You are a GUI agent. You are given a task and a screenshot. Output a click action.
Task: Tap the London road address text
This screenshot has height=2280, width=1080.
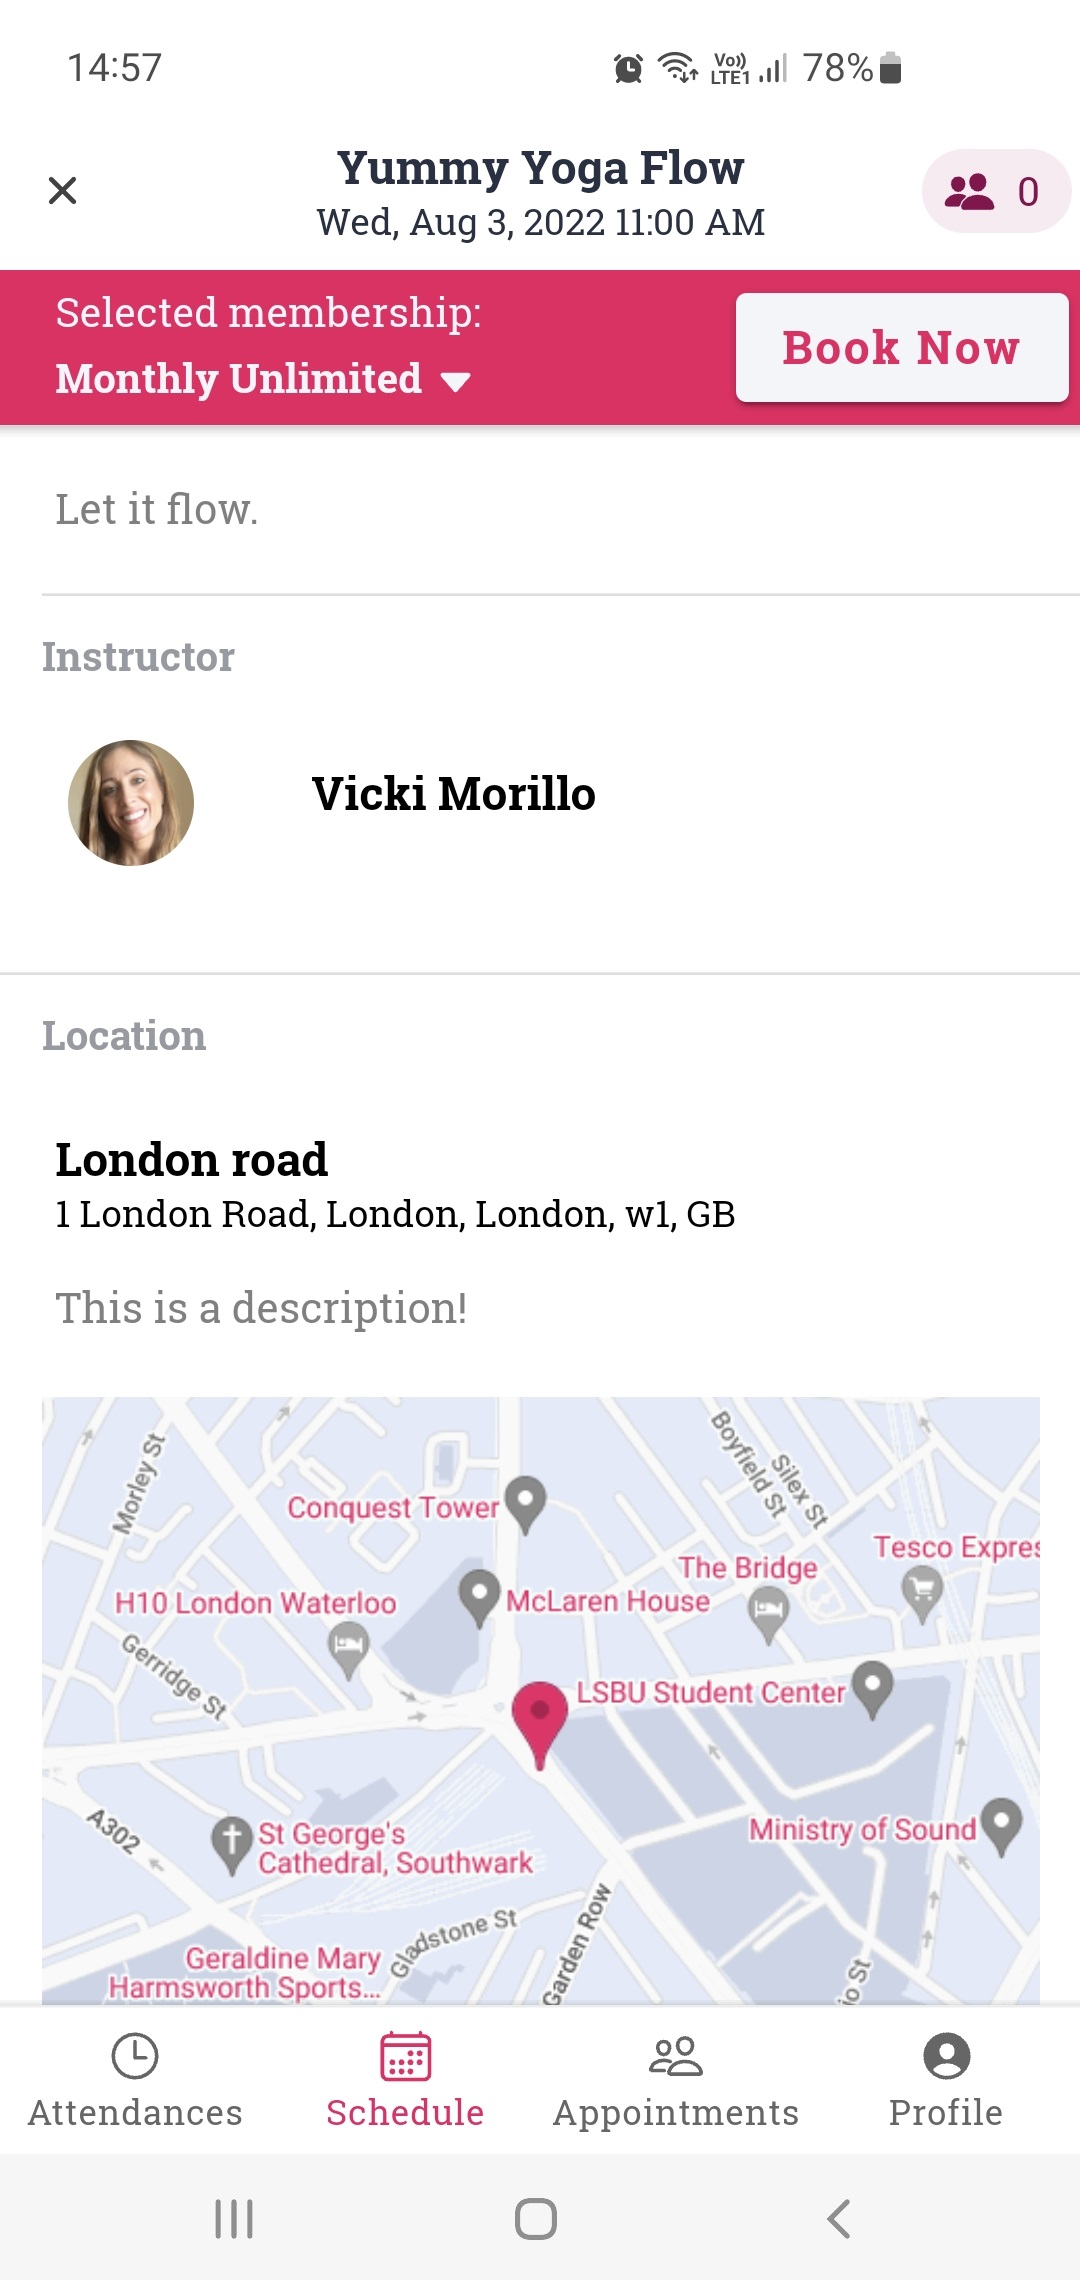[x=395, y=1214]
